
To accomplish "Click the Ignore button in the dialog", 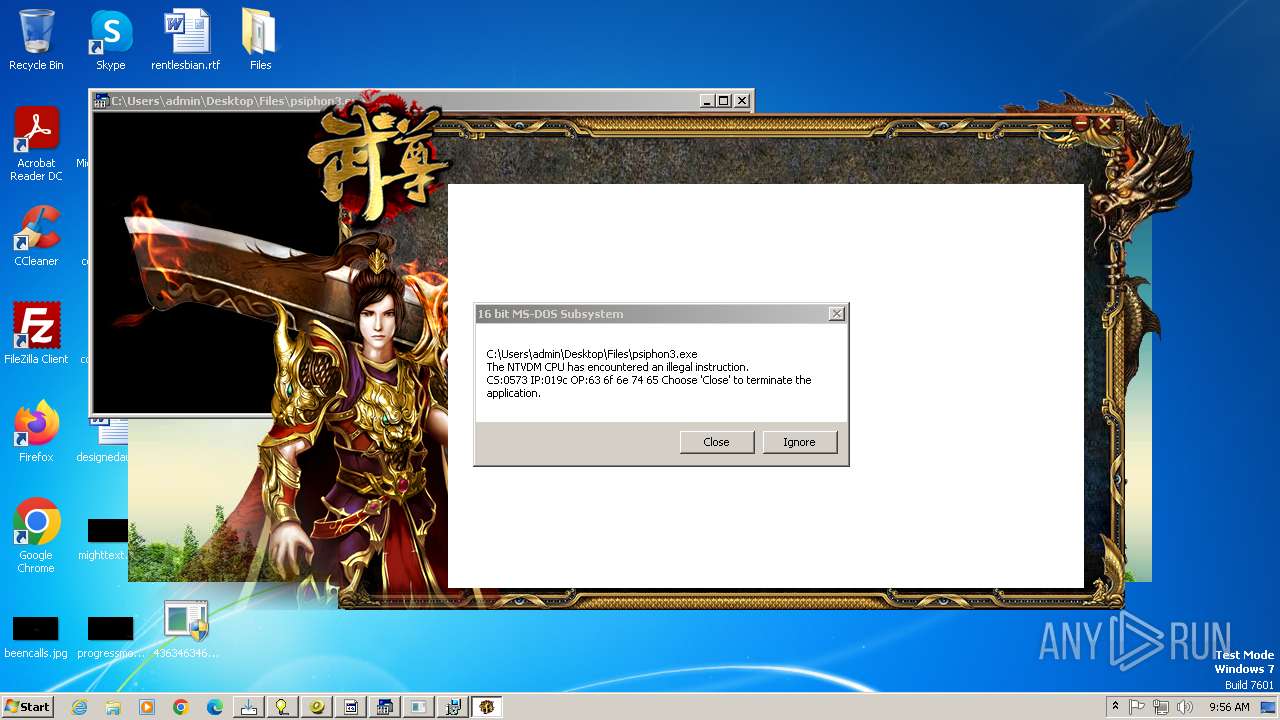I will [799, 442].
